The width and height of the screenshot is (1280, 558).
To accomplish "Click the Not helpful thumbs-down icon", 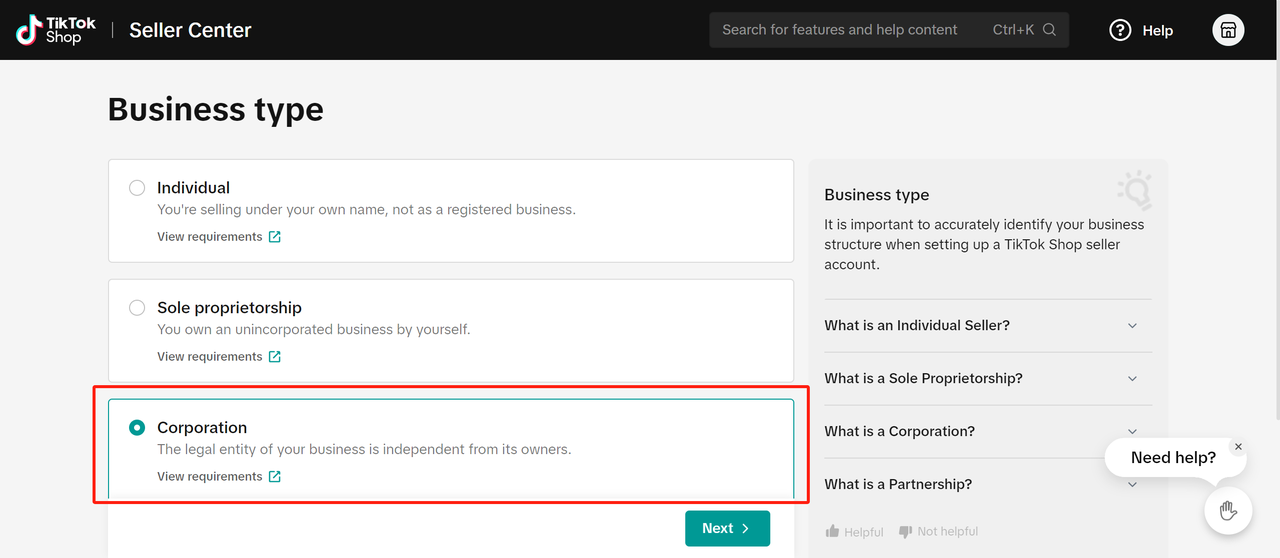I will pos(905,531).
